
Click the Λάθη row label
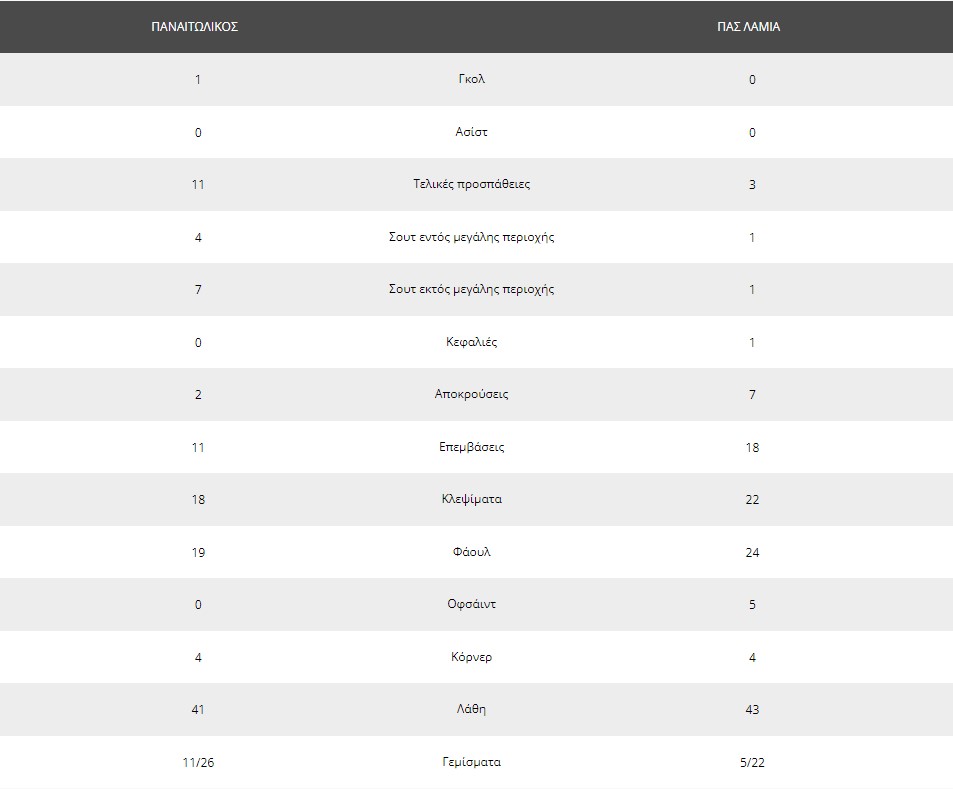pyautogui.click(x=472, y=709)
